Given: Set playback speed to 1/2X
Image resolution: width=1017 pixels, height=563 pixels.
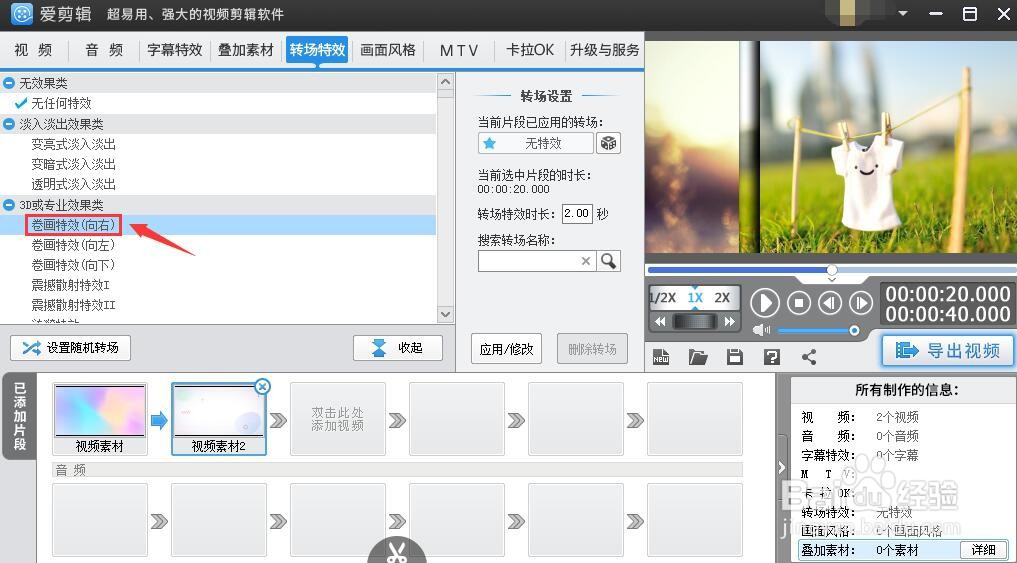Looking at the screenshot, I should click(x=663, y=298).
